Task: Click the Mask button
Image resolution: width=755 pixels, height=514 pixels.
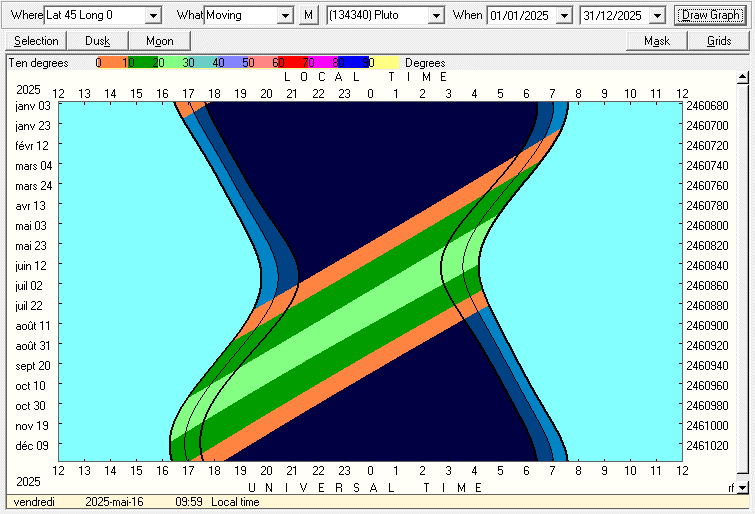Action: pyautogui.click(x=657, y=41)
